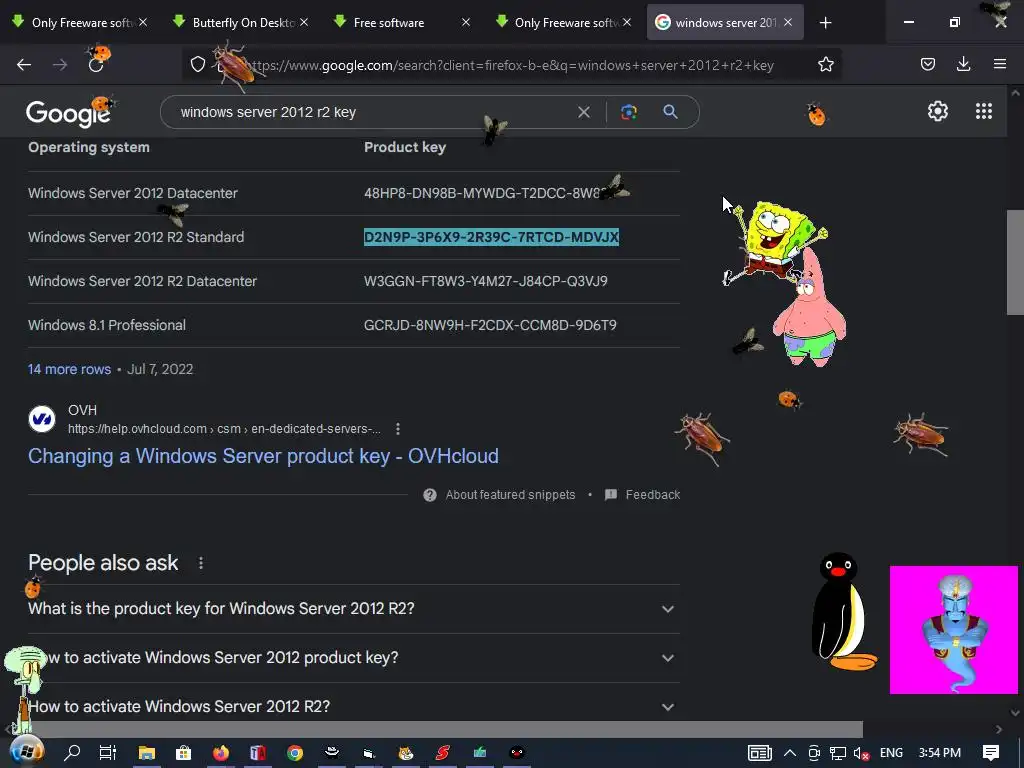Open Task View on taskbar
The width and height of the screenshot is (1024, 768).
pos(108,752)
